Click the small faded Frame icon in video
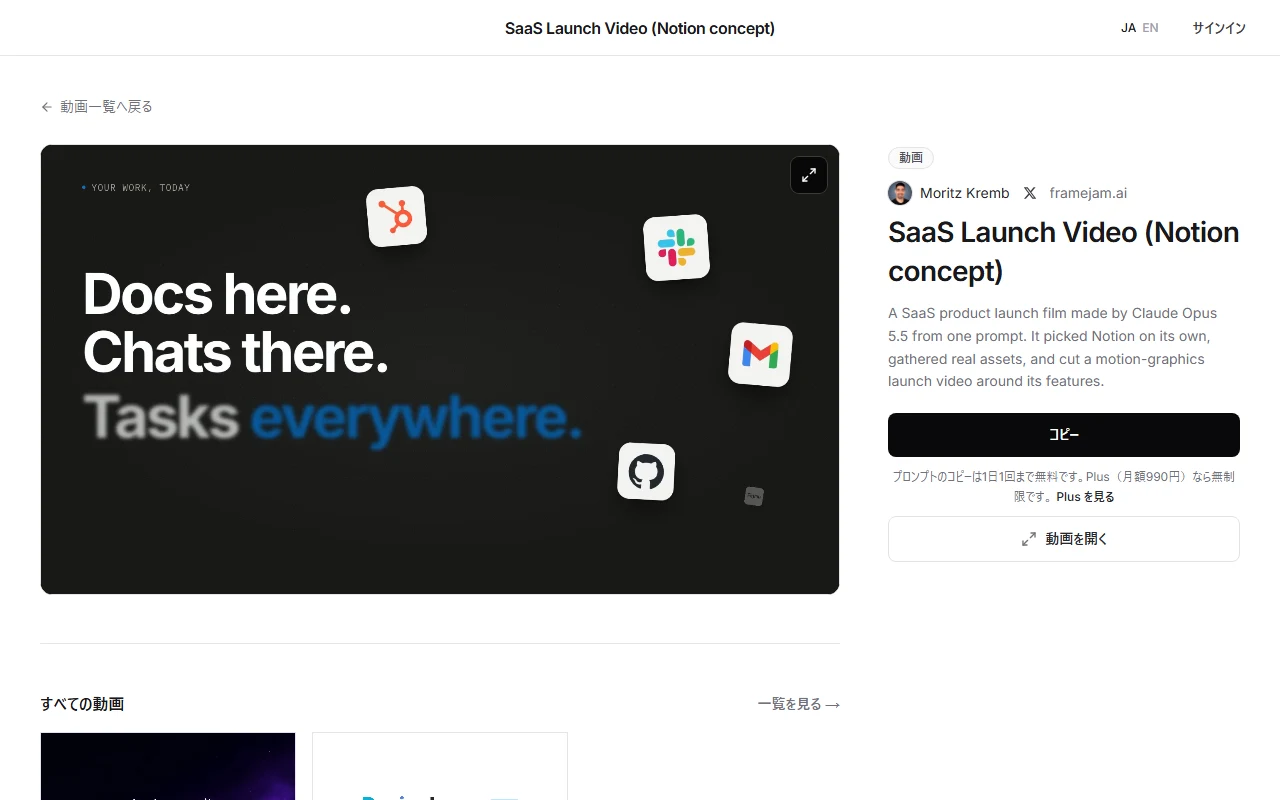The height and width of the screenshot is (800, 1280). click(x=754, y=496)
